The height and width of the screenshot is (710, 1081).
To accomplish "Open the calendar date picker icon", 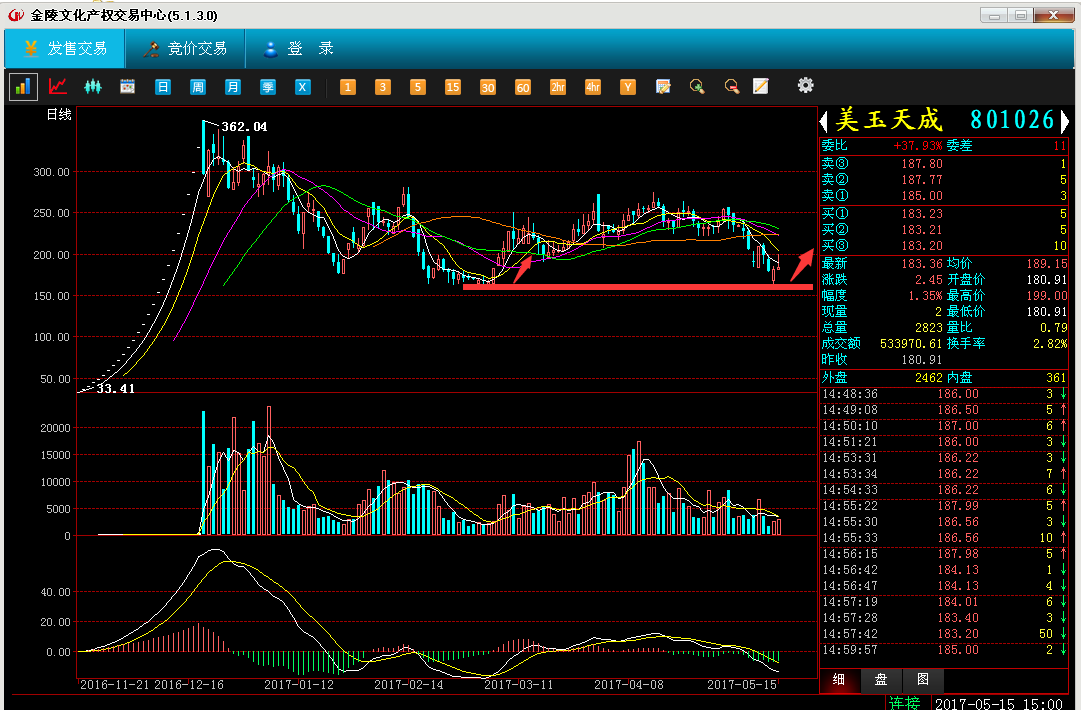I will point(128,86).
